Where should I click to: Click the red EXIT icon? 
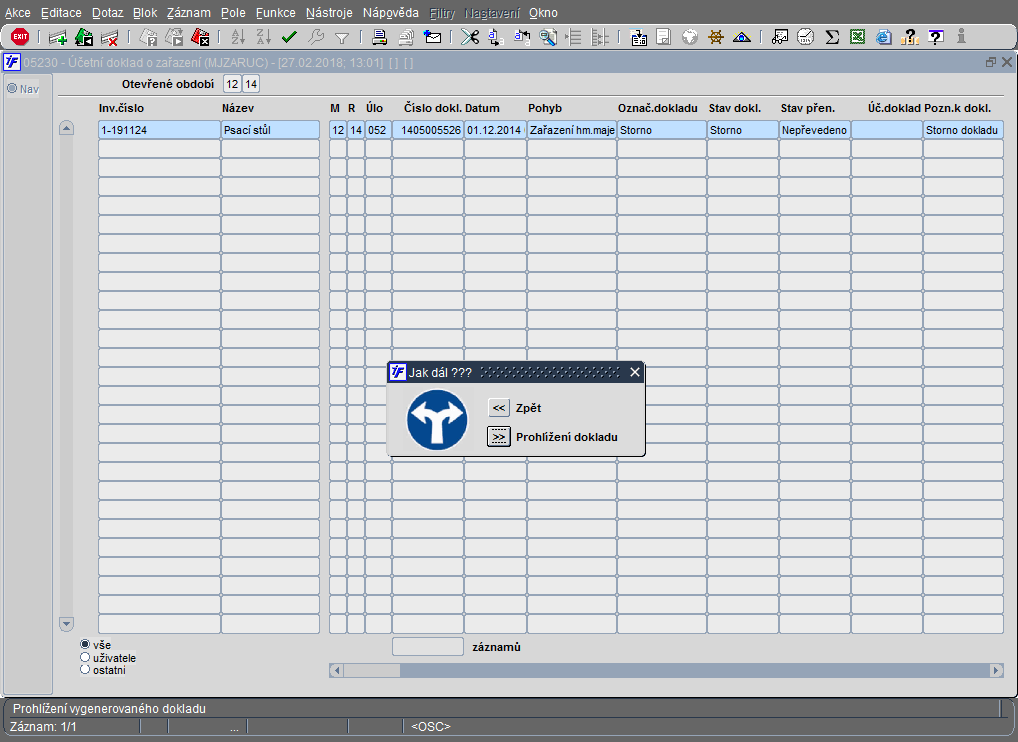20,37
